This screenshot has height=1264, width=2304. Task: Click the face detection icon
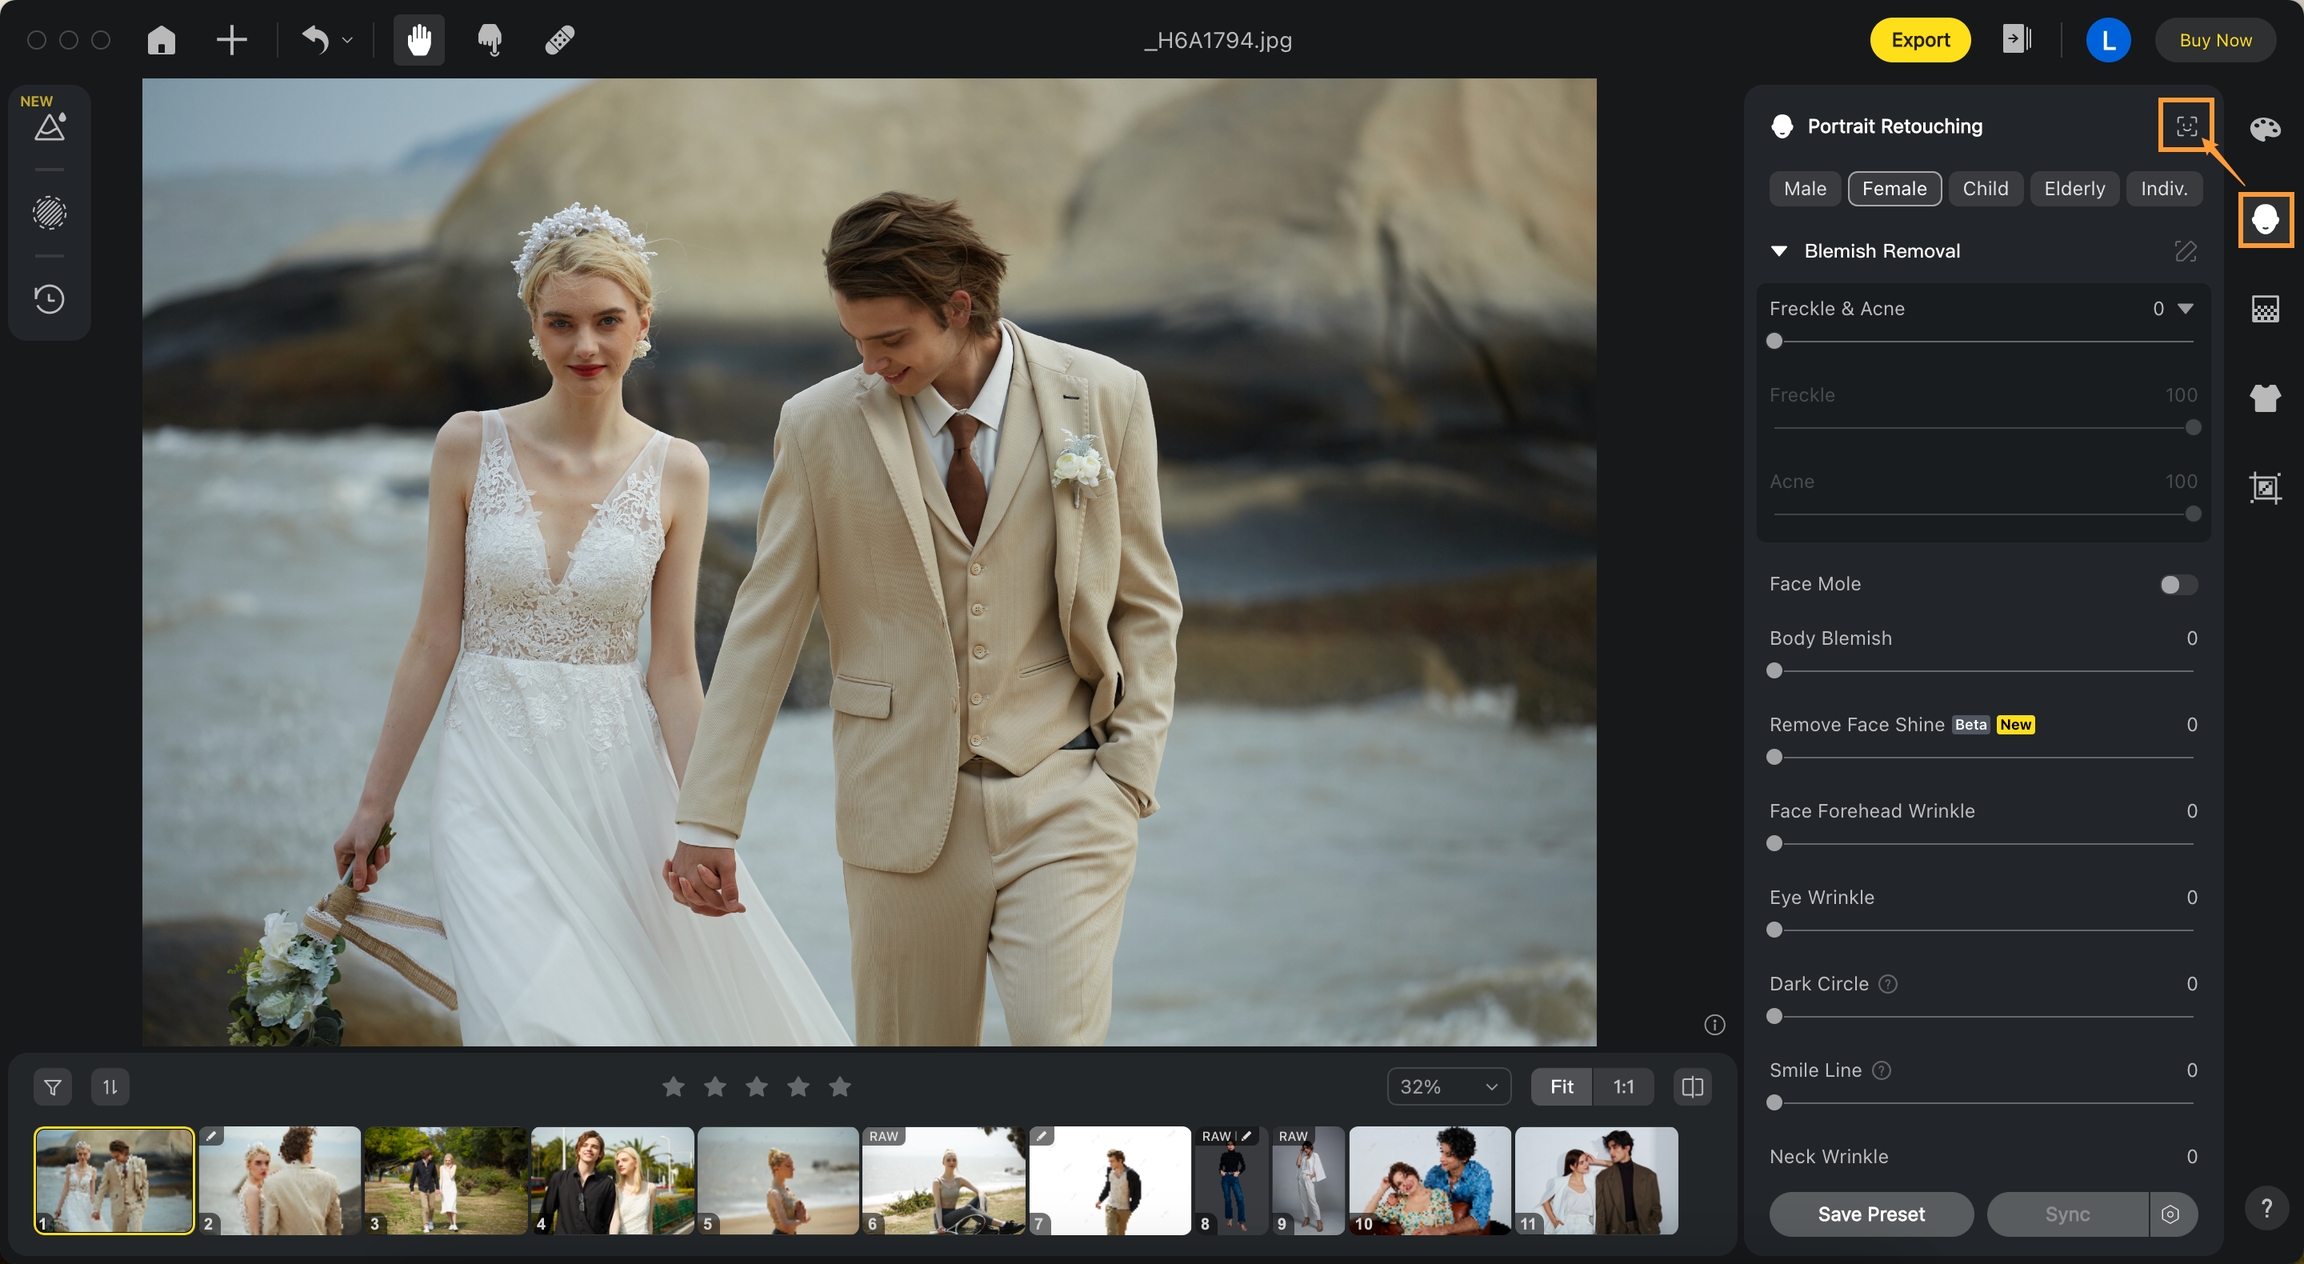pyautogui.click(x=2186, y=126)
